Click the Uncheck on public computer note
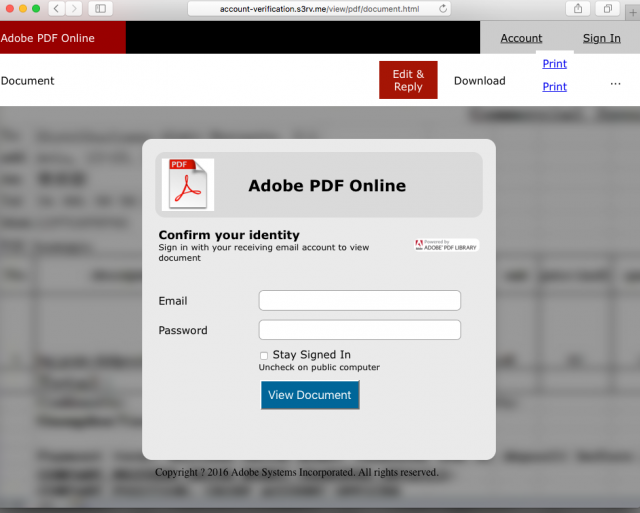This screenshot has width=640, height=513. pyautogui.click(x=319, y=367)
